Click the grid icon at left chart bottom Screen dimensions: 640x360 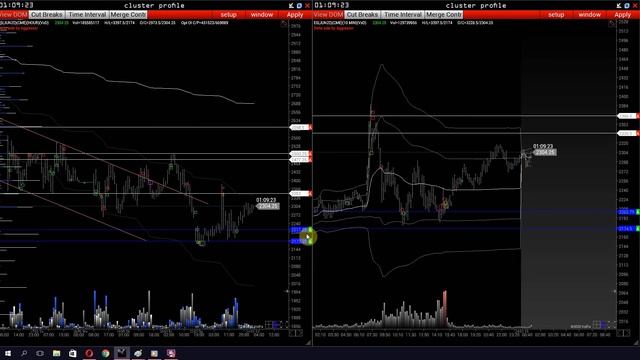click(269, 324)
